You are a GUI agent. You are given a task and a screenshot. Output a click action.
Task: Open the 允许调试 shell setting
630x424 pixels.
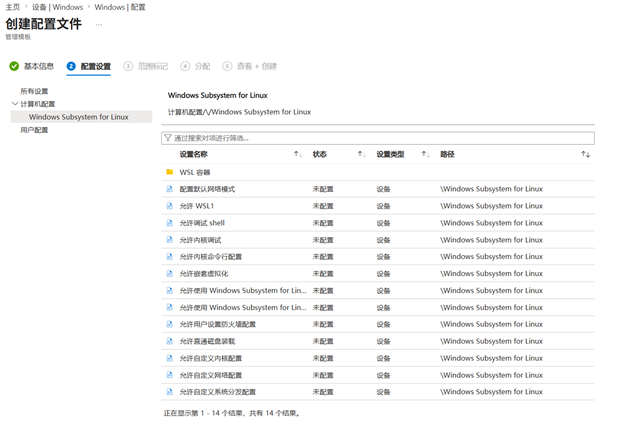202,223
